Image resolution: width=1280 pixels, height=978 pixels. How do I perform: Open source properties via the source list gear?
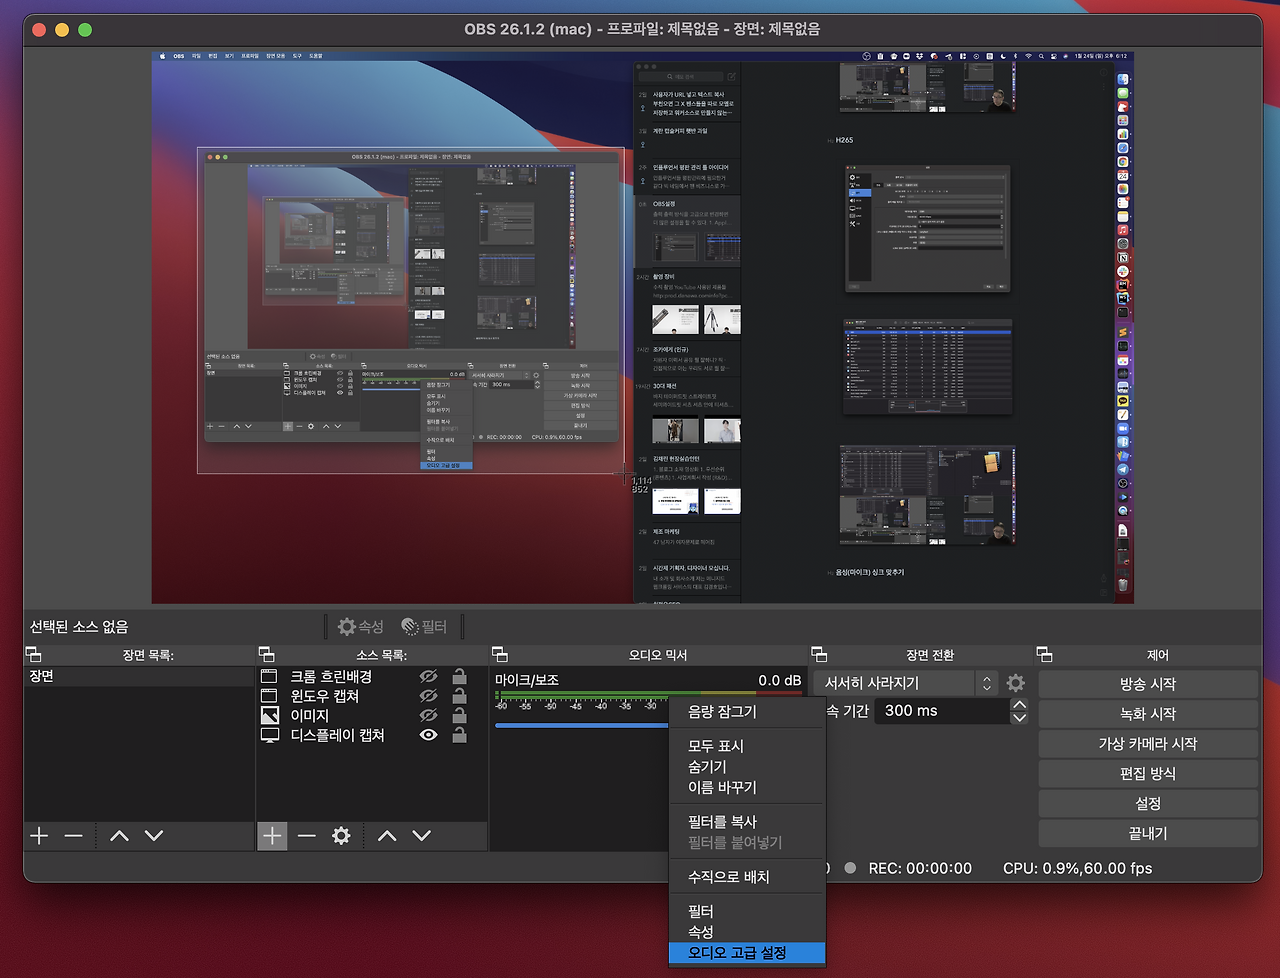click(x=341, y=835)
